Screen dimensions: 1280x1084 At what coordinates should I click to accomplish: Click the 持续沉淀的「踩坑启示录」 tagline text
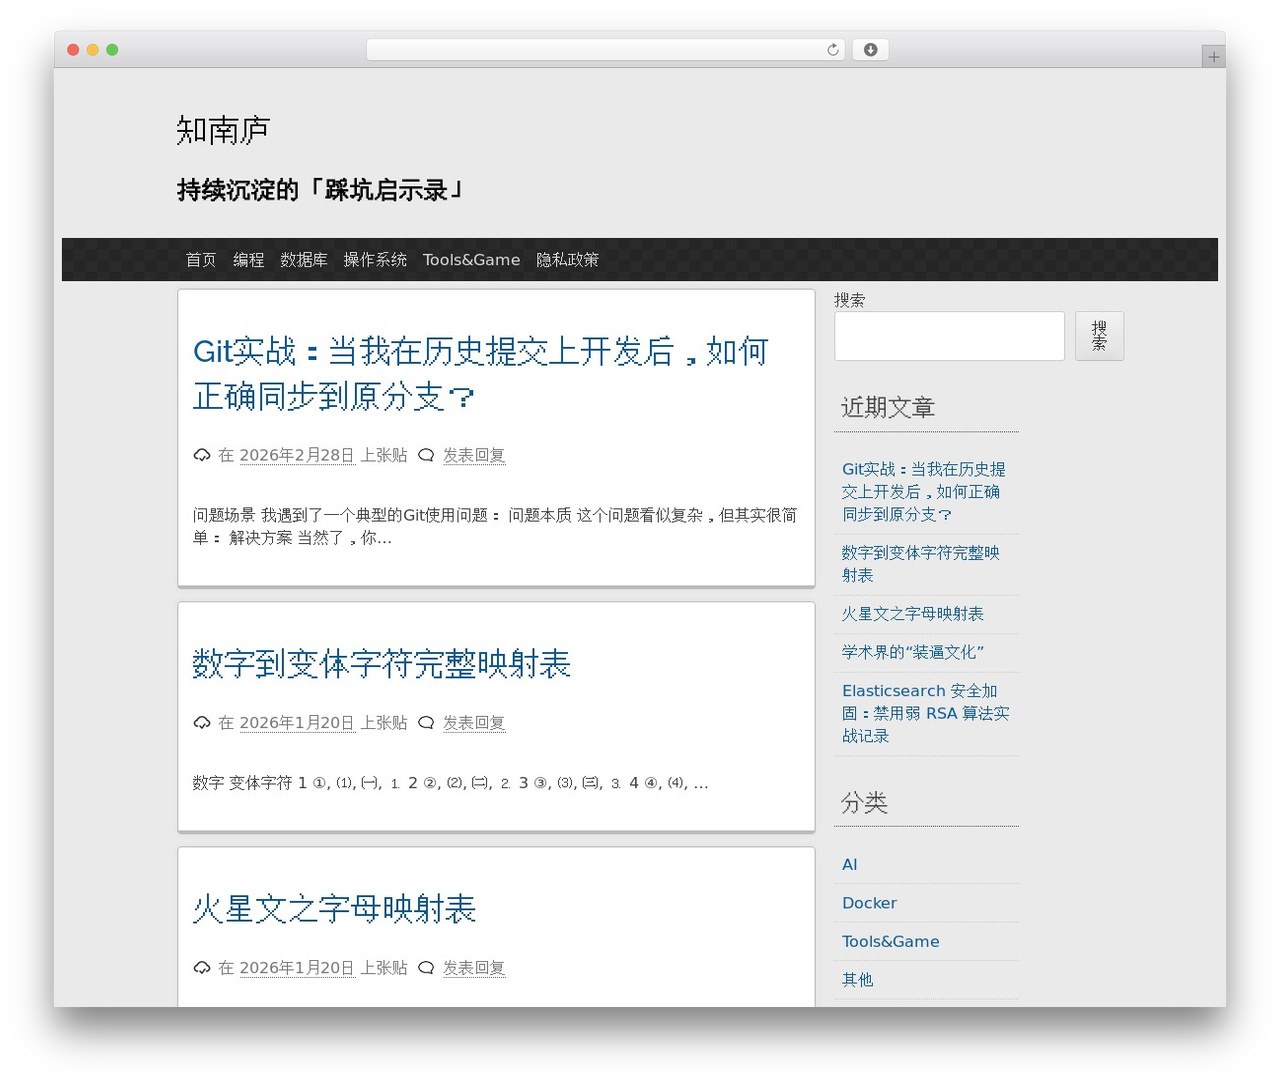tap(320, 190)
